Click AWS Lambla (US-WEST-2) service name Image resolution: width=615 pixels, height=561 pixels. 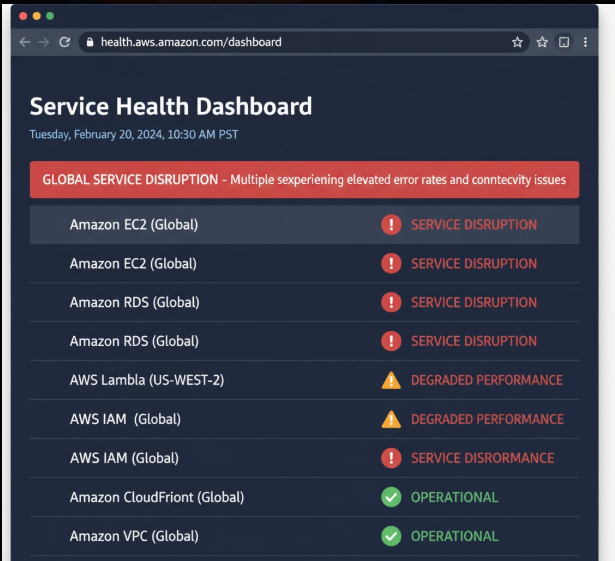pyautogui.click(x=147, y=380)
